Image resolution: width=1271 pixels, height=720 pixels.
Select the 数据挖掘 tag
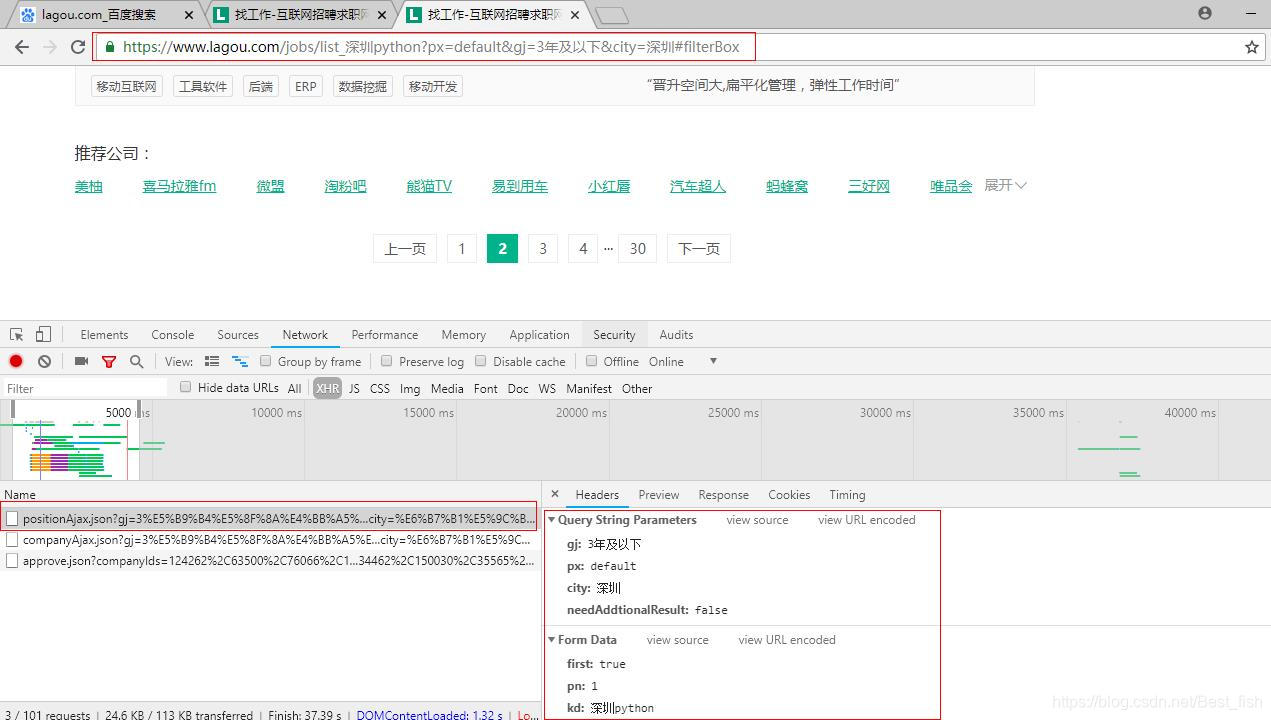pos(362,87)
